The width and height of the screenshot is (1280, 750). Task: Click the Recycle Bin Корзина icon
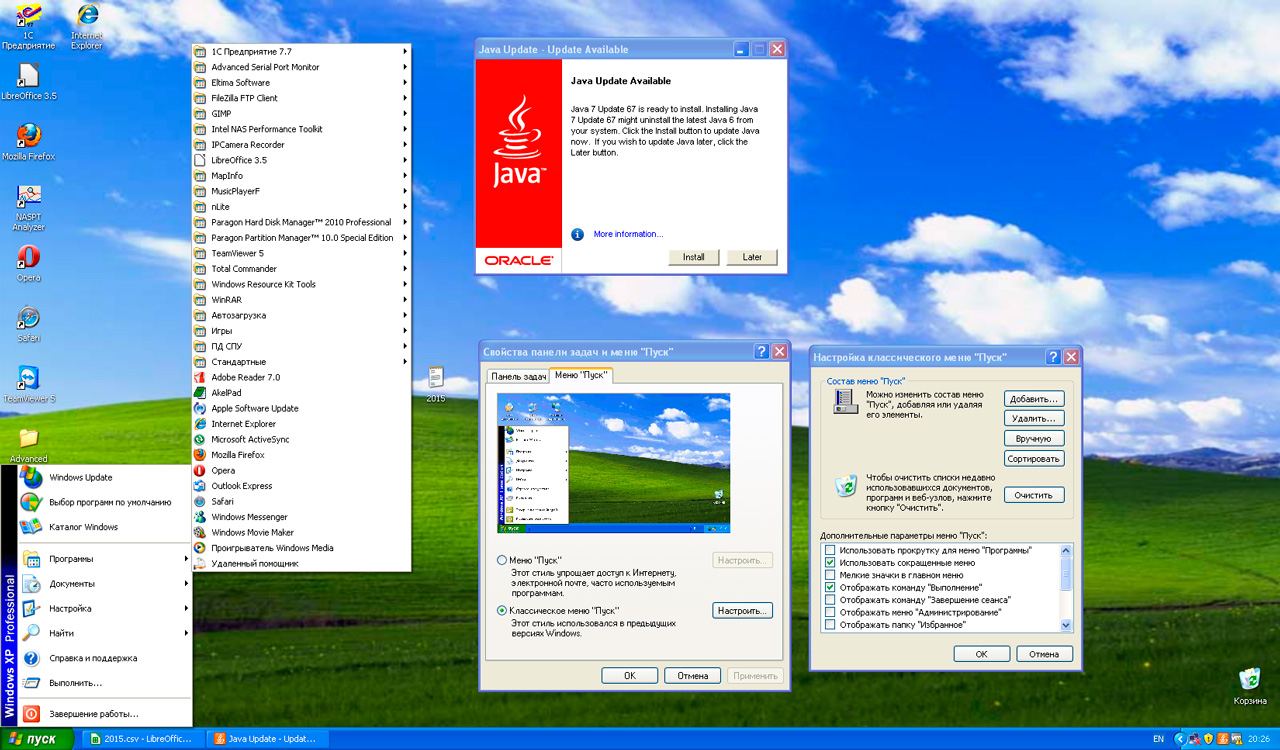pyautogui.click(x=1249, y=680)
